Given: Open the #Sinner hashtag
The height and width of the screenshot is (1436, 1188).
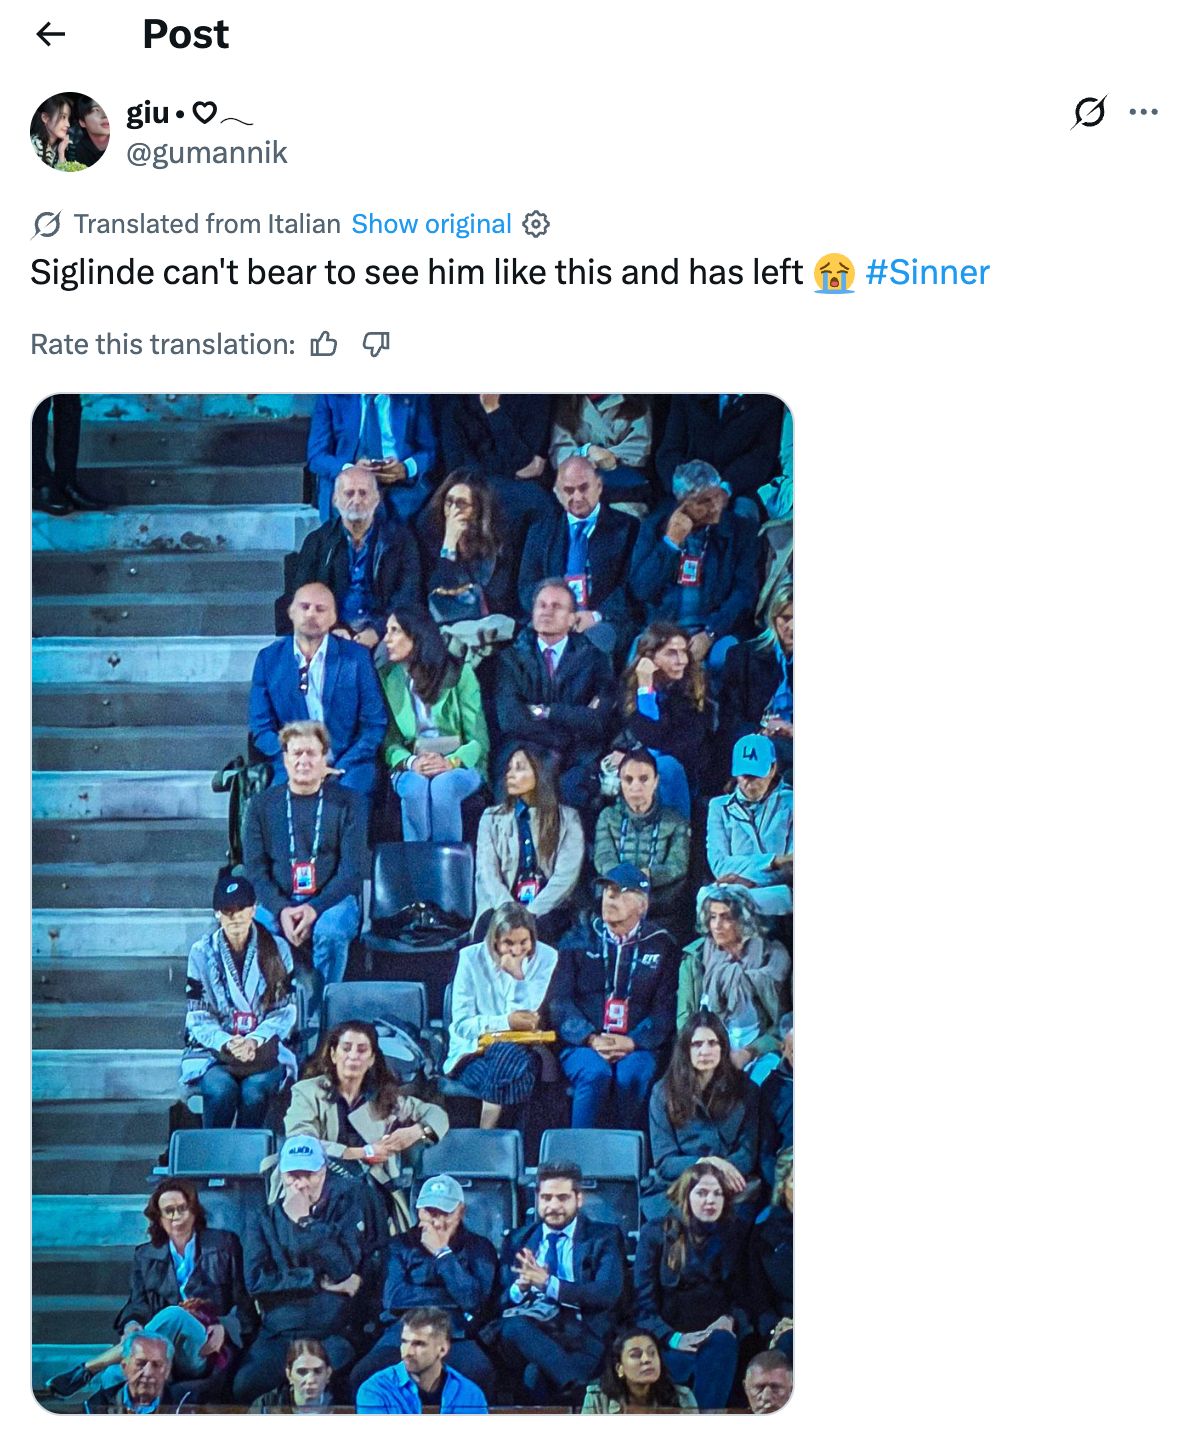Looking at the screenshot, I should 928,272.
